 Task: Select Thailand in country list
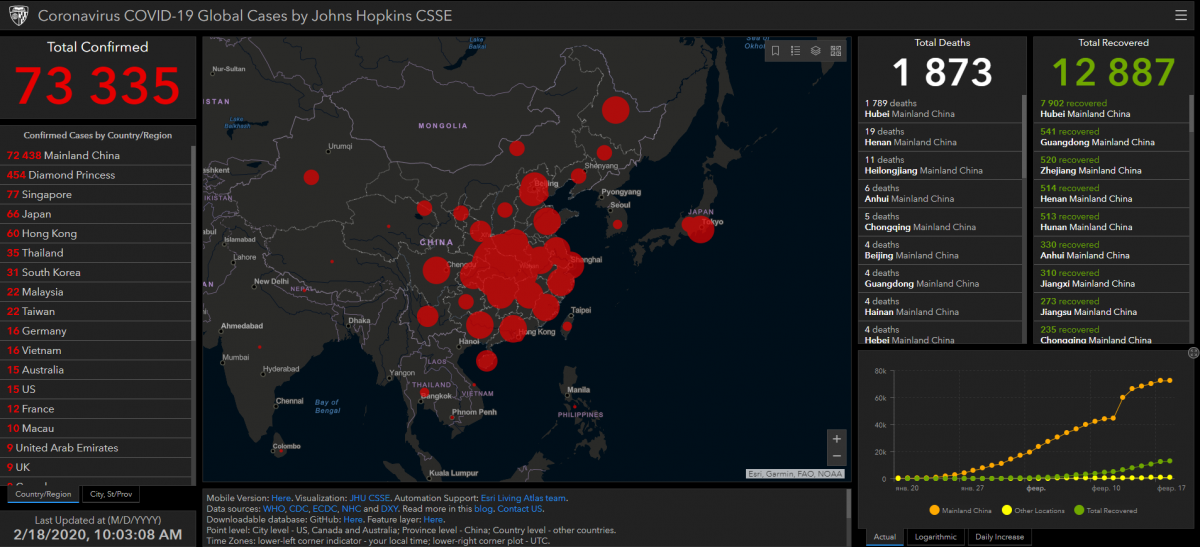click(97, 253)
